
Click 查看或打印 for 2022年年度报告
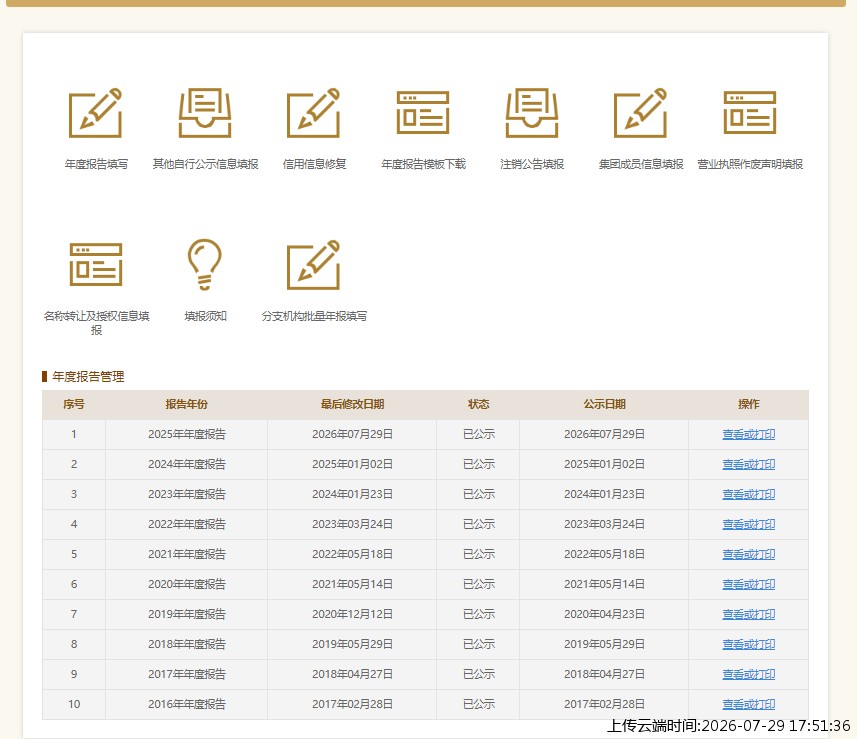click(x=748, y=525)
